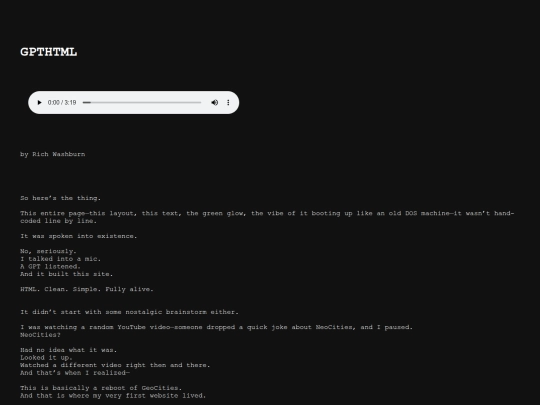Image resolution: width=540 pixels, height=405 pixels.
Task: Click the line about my very first website
Action: [x=113, y=395]
